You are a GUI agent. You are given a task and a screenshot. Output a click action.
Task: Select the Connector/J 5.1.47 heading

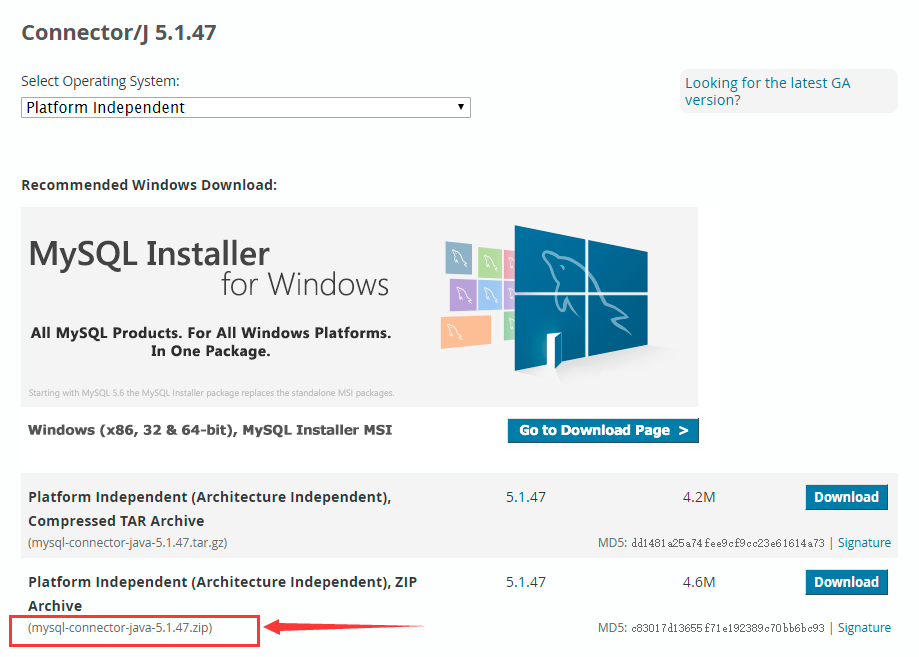(119, 33)
